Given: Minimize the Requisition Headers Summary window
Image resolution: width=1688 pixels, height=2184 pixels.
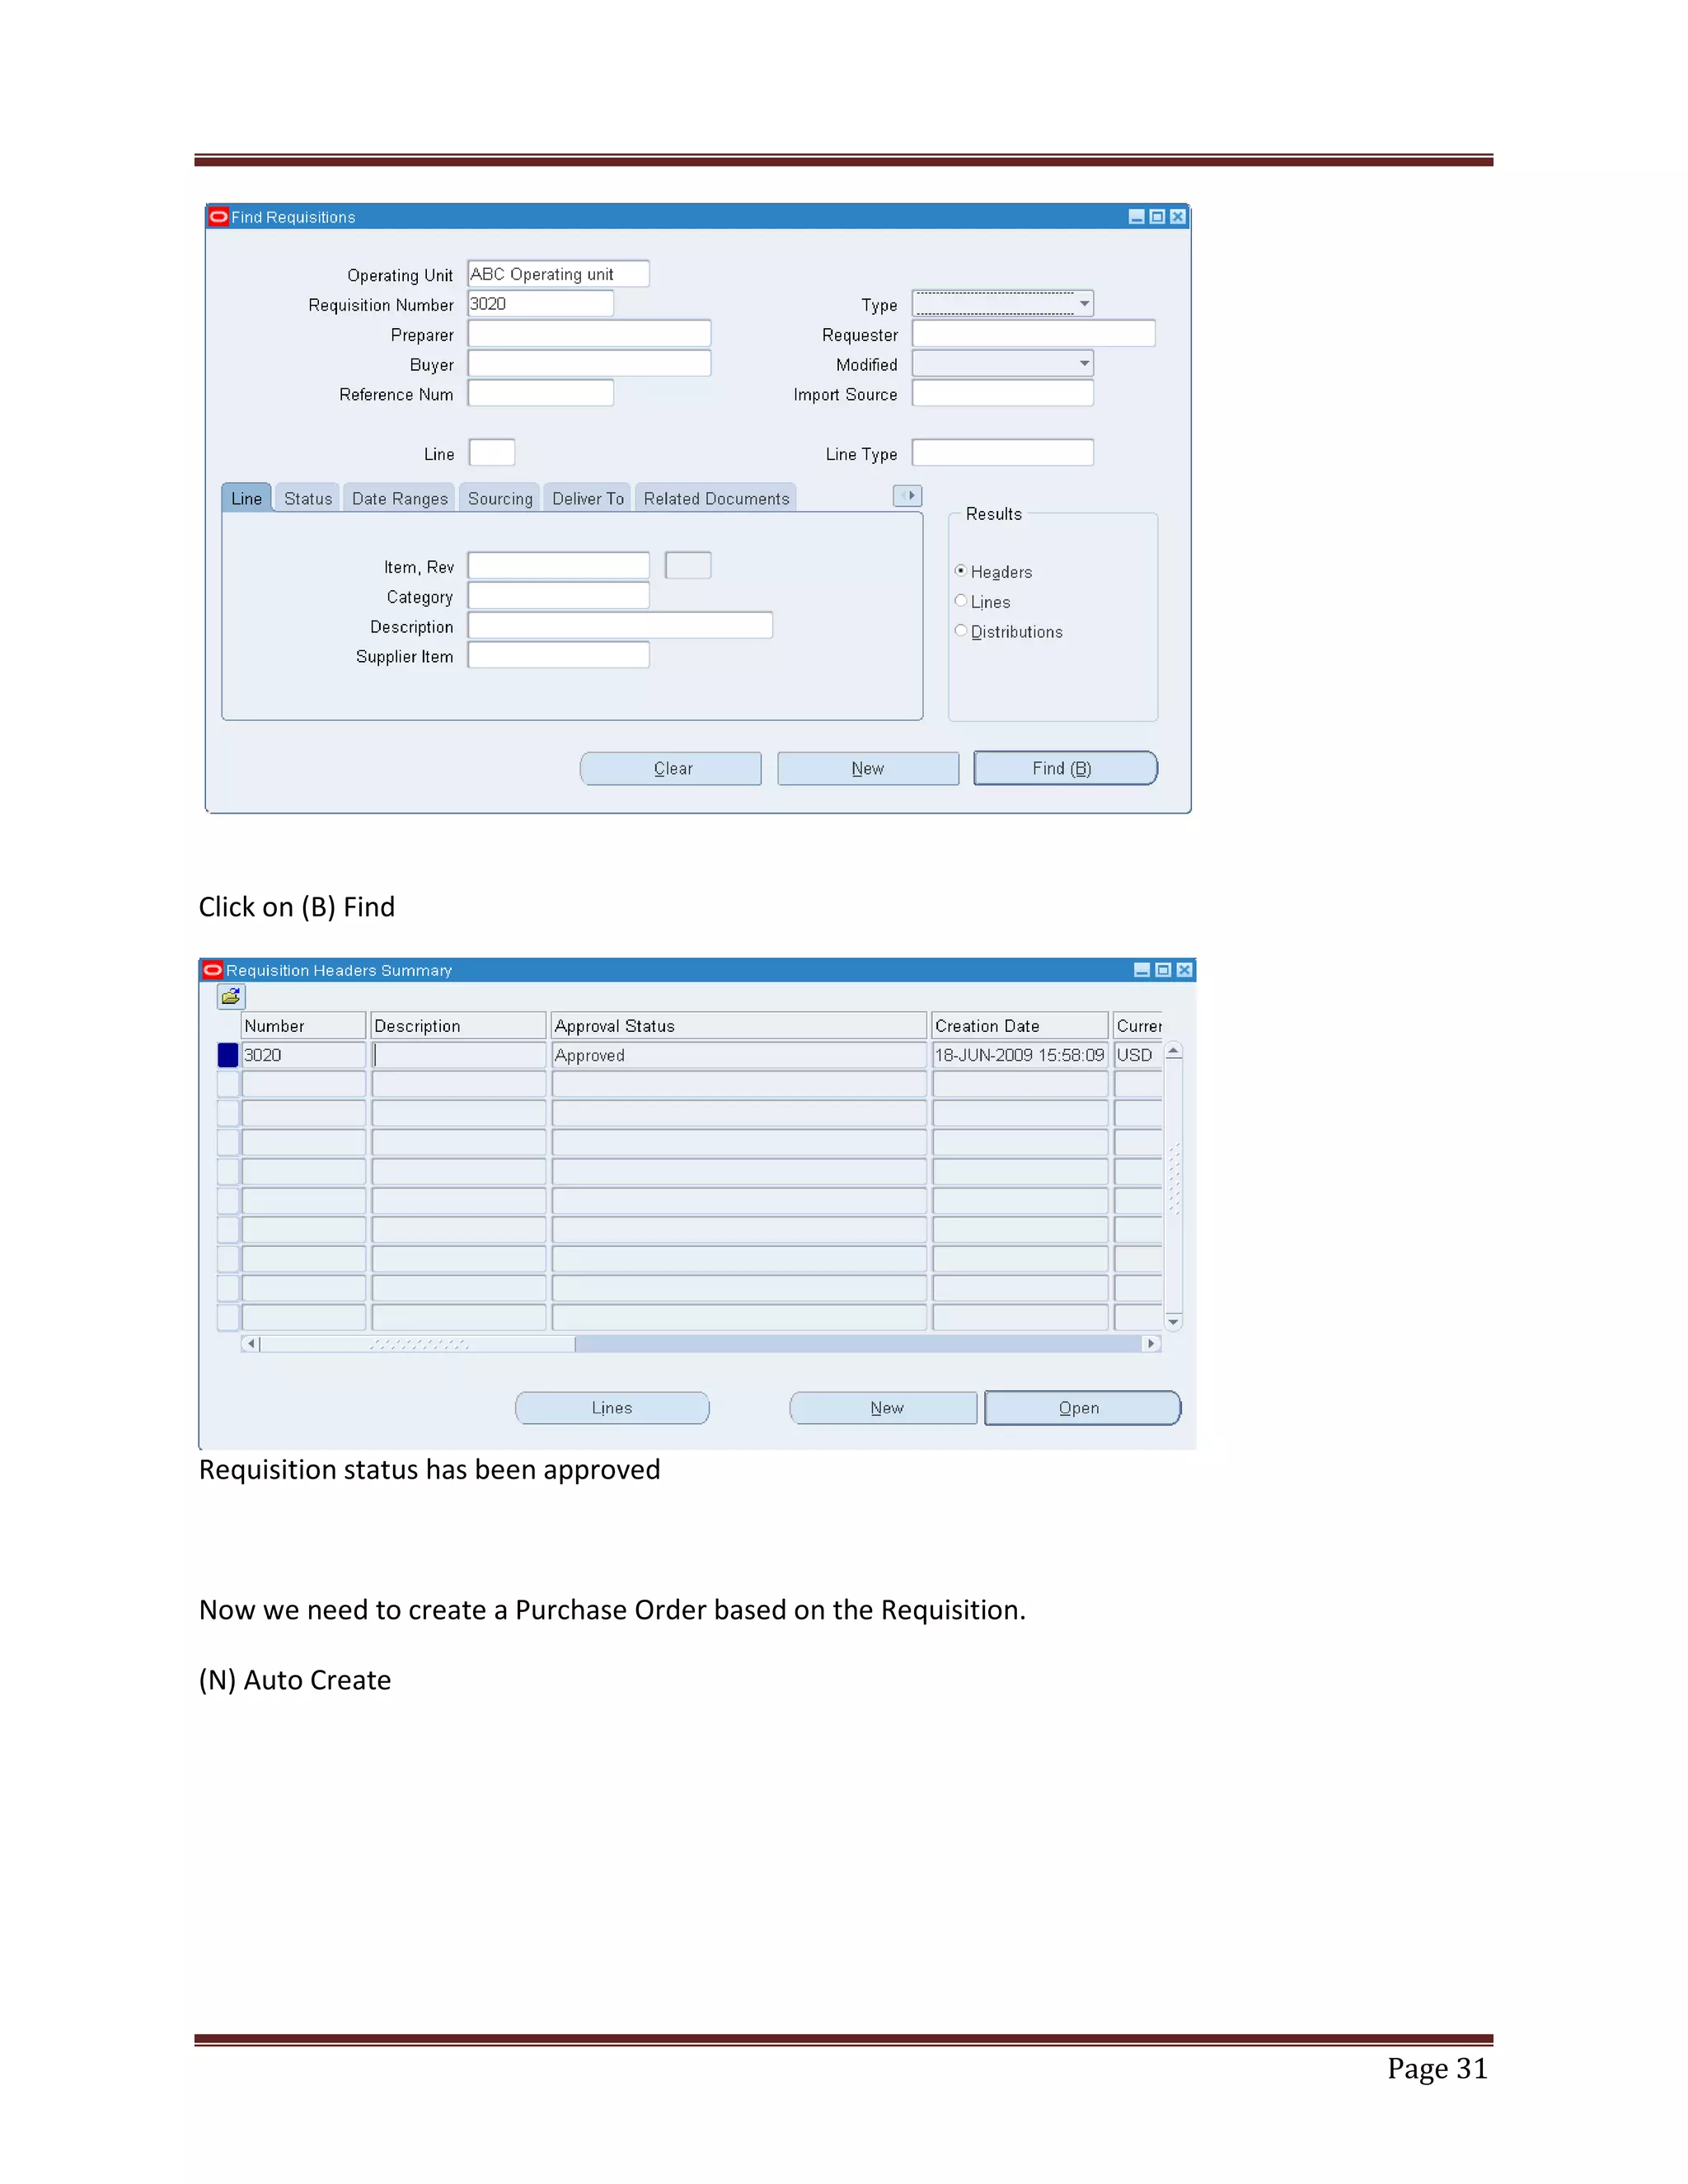Looking at the screenshot, I should point(1142,969).
